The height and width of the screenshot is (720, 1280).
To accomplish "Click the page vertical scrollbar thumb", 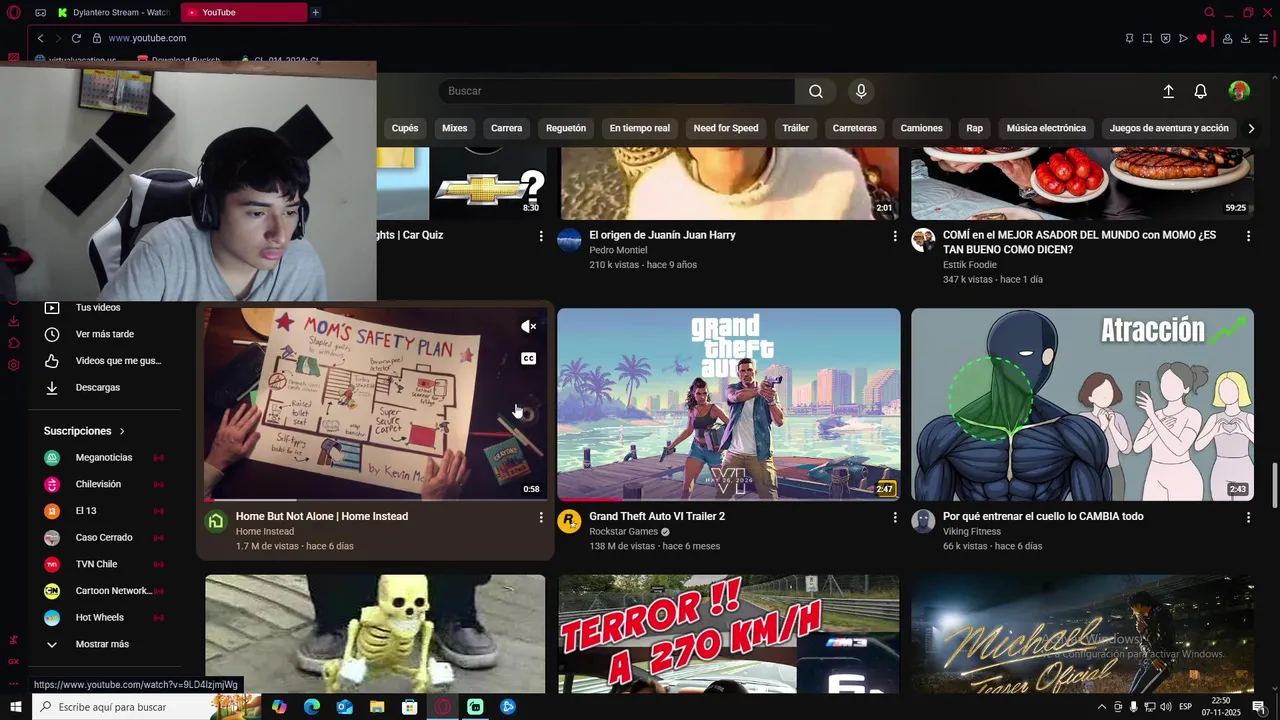I will coord(1273,487).
